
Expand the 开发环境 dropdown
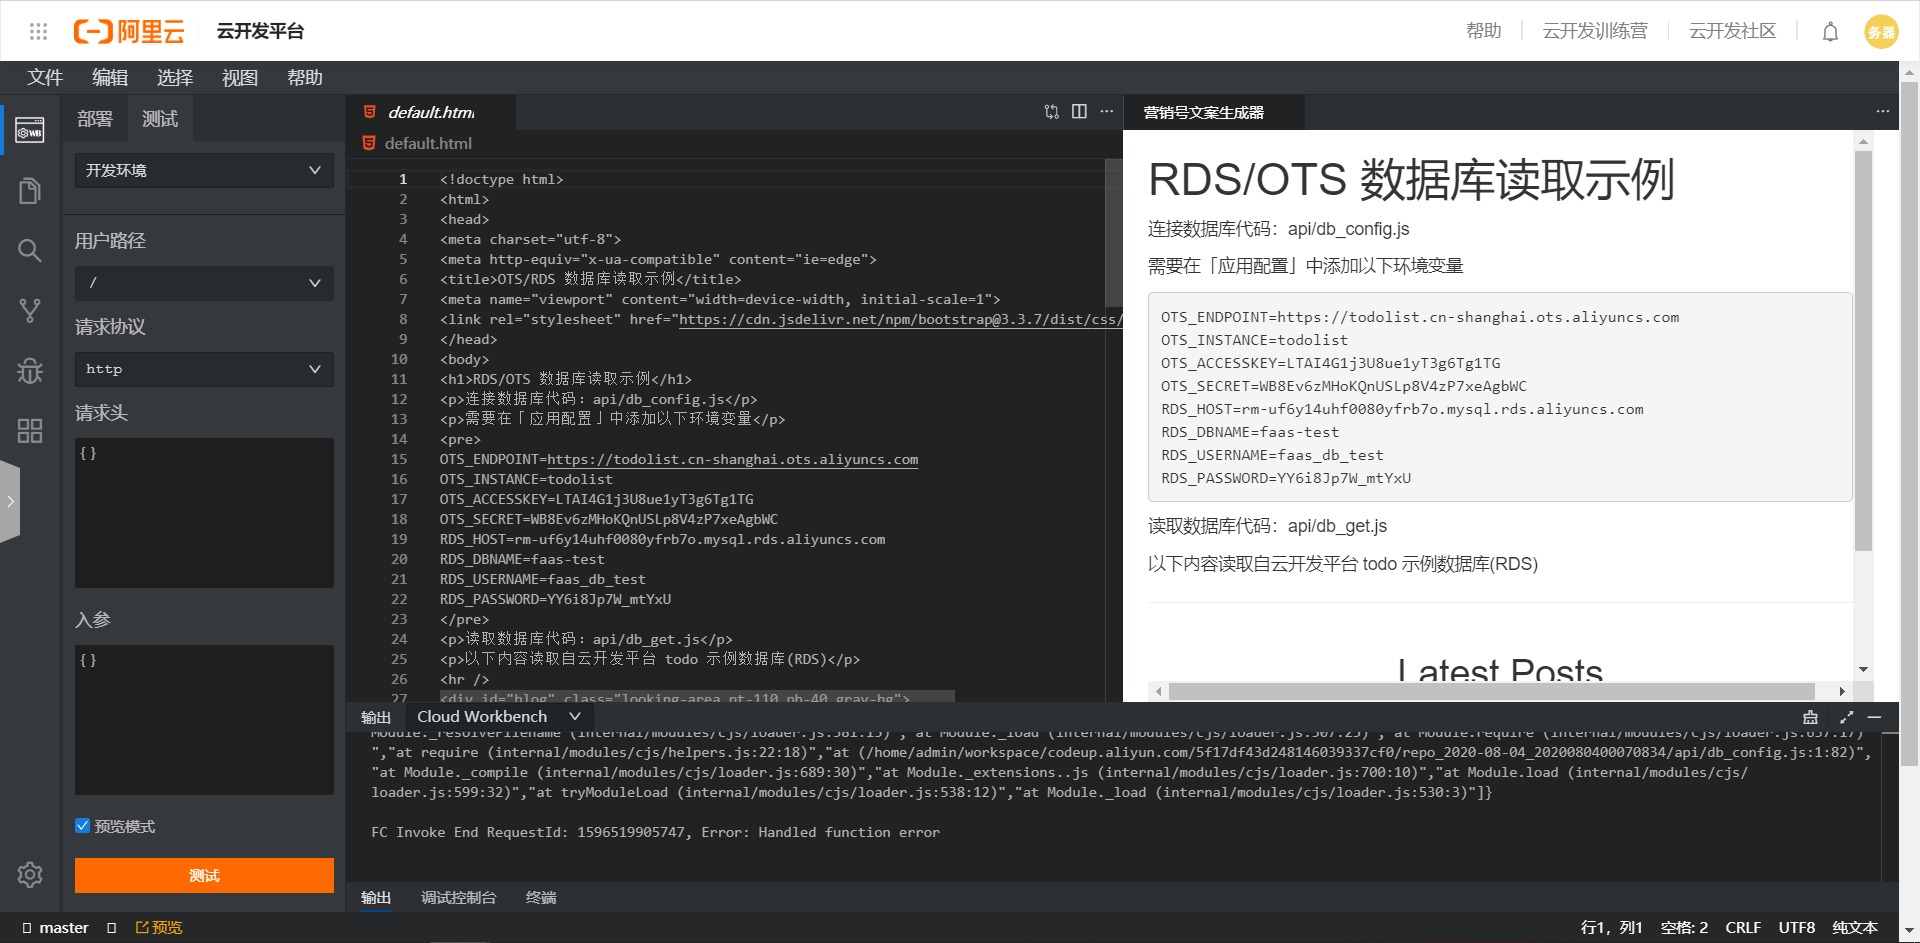204,171
